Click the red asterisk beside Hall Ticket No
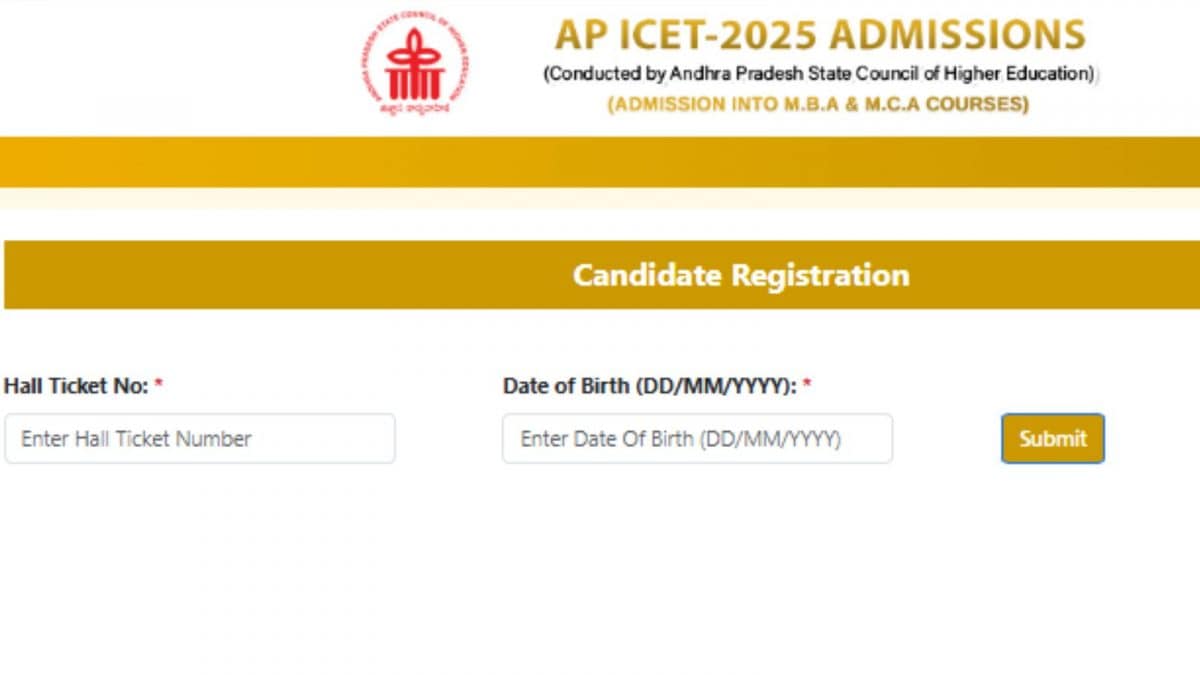The width and height of the screenshot is (1200, 675). [x=158, y=384]
